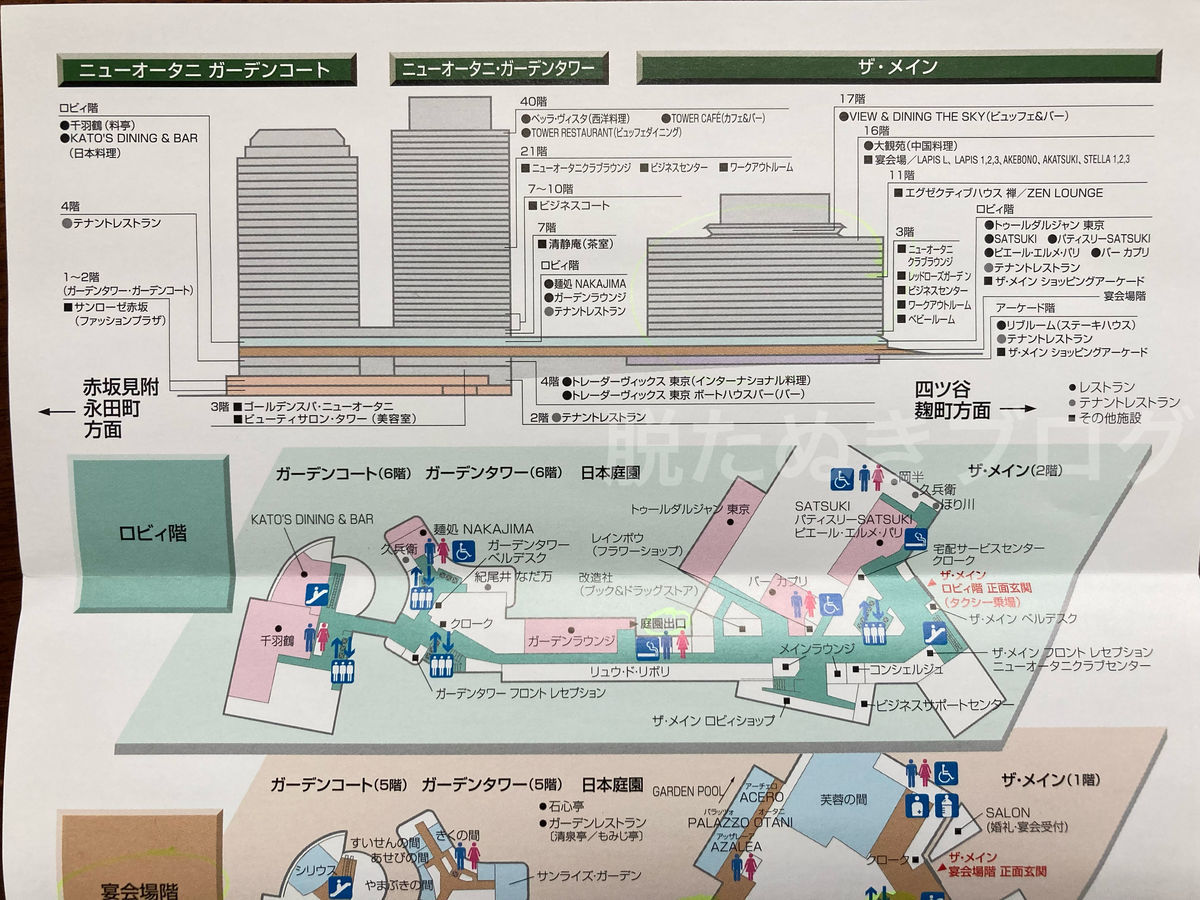The height and width of the screenshot is (900, 1200).
Task: Tap the wheelchair icon beside バー カプリ
Action: pos(831,604)
